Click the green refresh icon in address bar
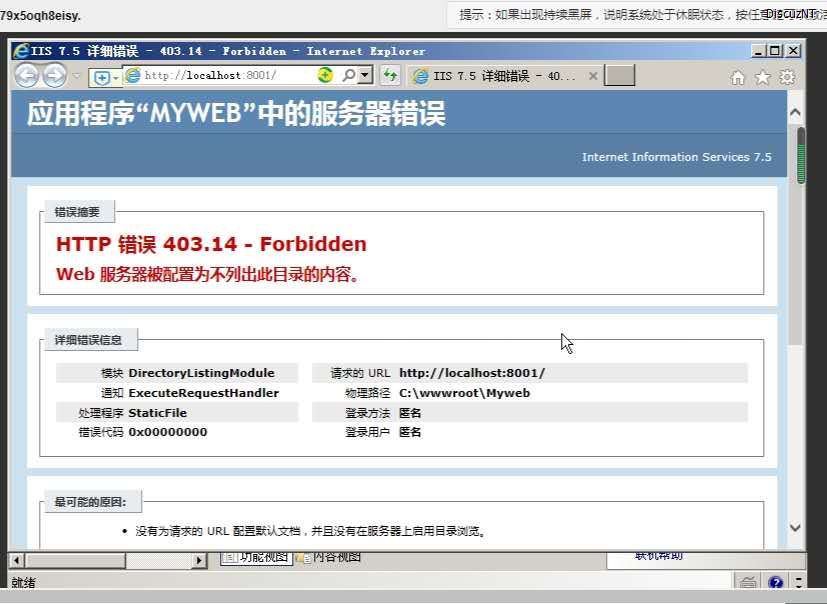 (x=325, y=75)
